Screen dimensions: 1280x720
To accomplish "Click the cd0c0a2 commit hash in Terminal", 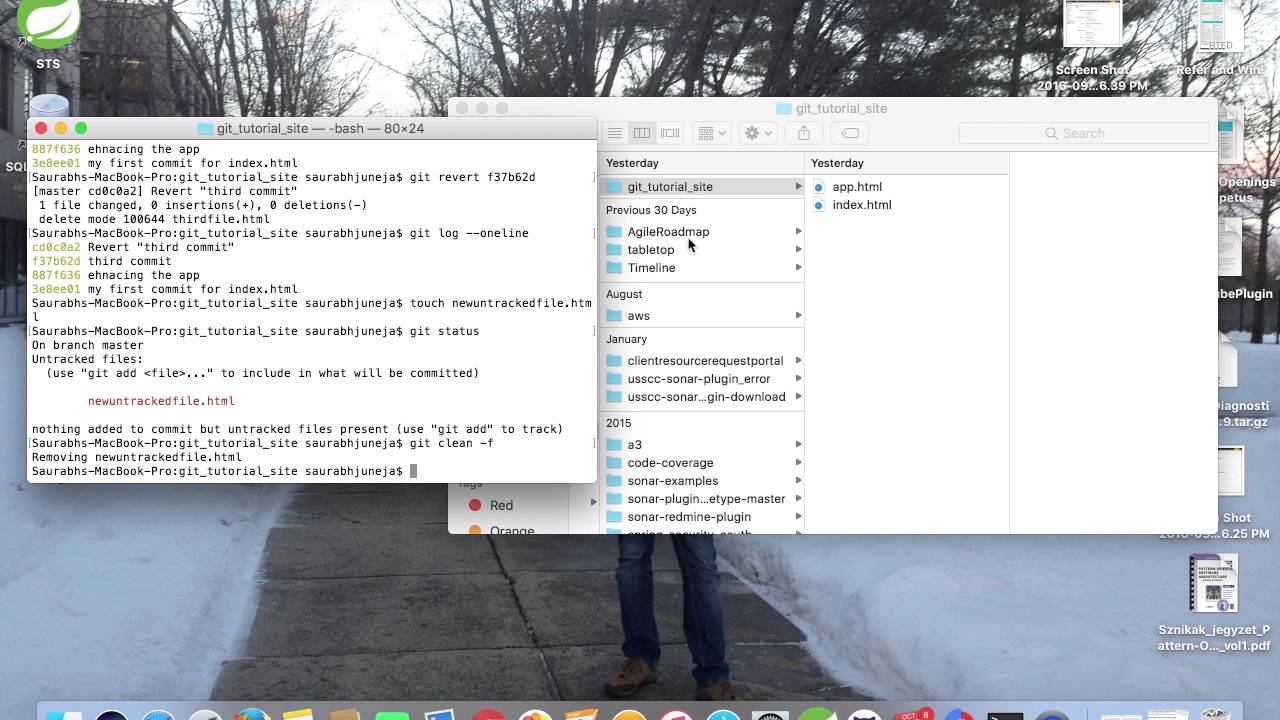I will pos(56,247).
